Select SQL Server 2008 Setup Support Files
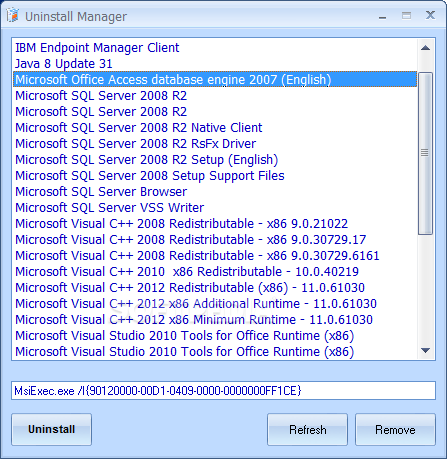 click(215, 176)
